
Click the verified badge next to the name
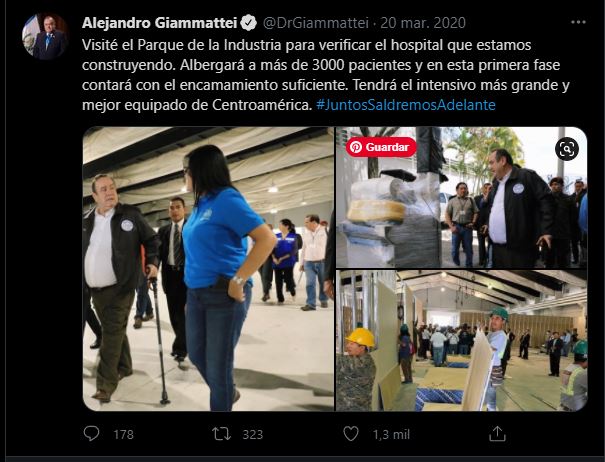[x=248, y=23]
